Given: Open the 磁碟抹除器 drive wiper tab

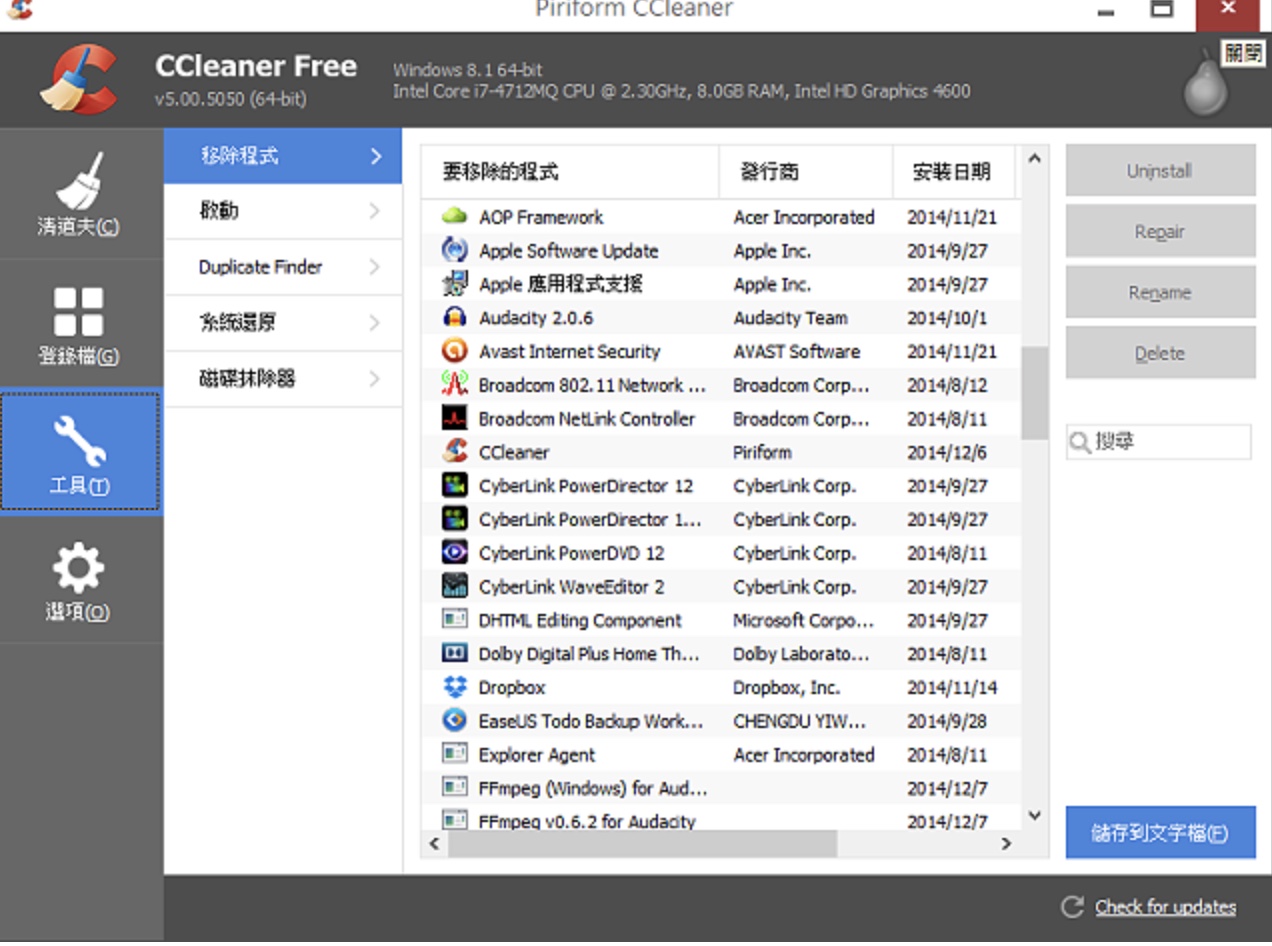Looking at the screenshot, I should [283, 379].
